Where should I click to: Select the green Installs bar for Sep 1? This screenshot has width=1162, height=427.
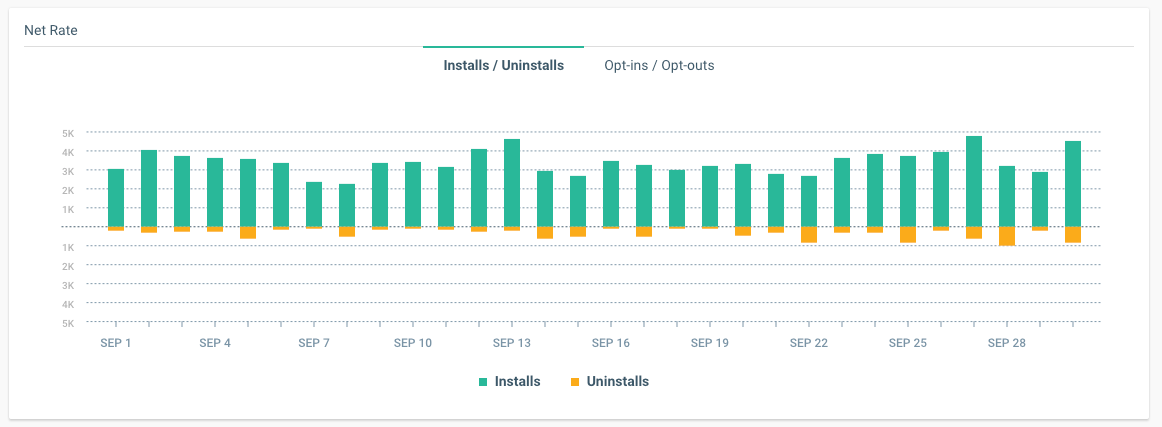pos(116,198)
